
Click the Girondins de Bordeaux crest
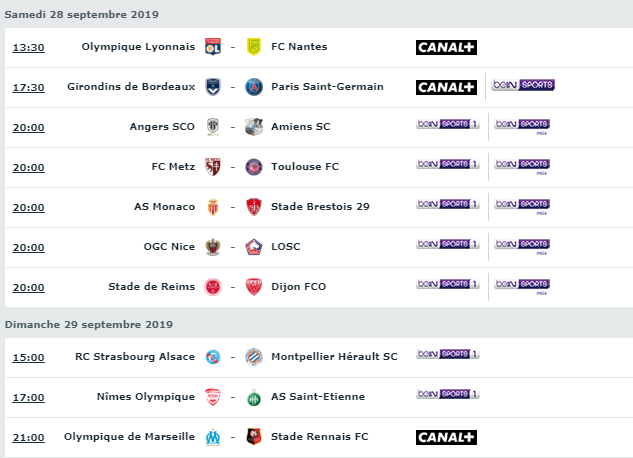tap(213, 87)
